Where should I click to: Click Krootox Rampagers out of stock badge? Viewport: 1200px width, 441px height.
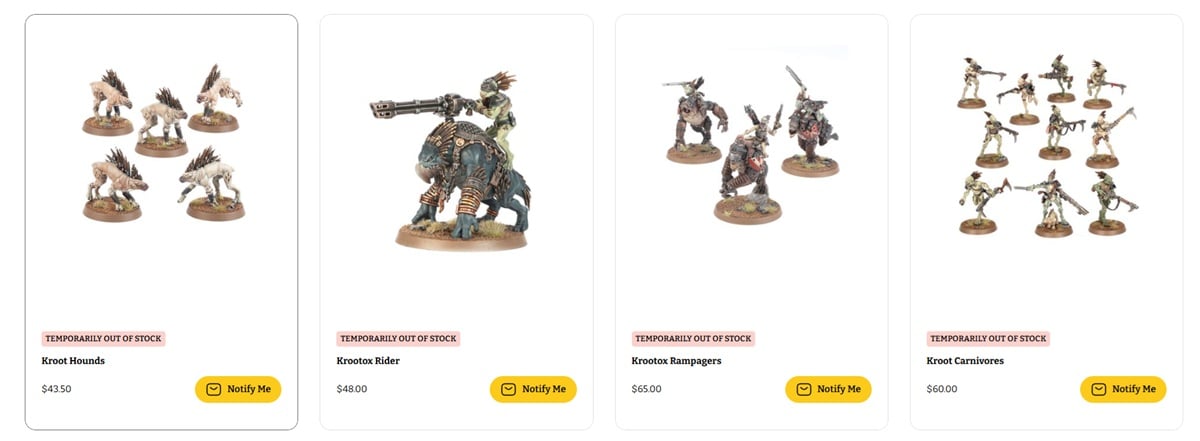[693, 339]
